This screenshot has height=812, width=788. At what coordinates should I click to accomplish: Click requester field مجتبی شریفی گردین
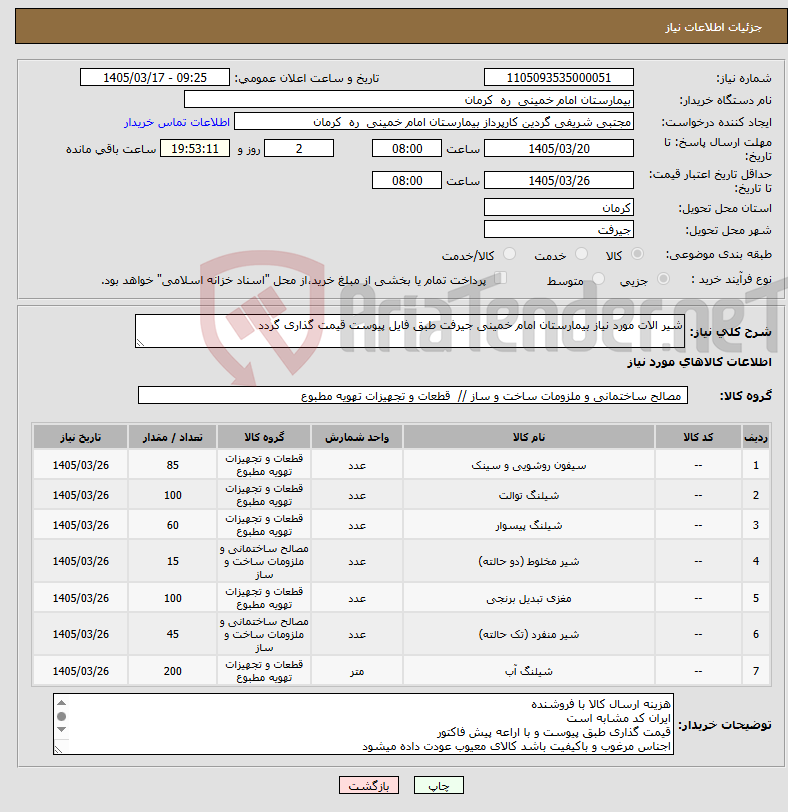[x=434, y=122]
